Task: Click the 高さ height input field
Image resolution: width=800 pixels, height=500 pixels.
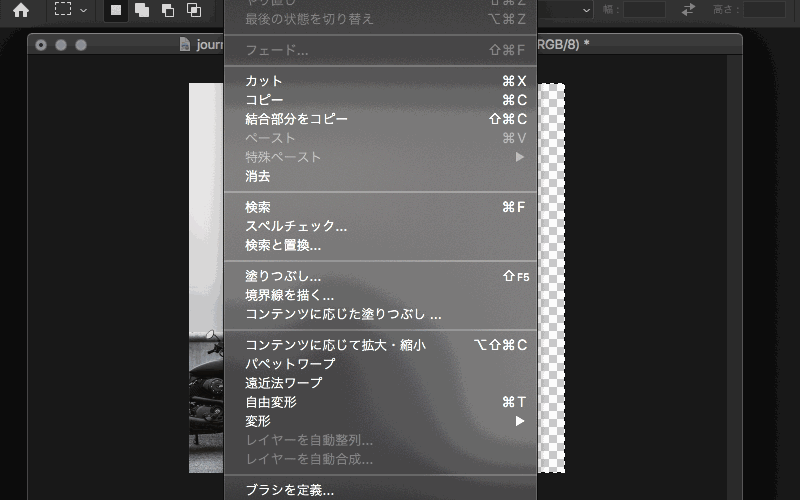Action: 764,9
